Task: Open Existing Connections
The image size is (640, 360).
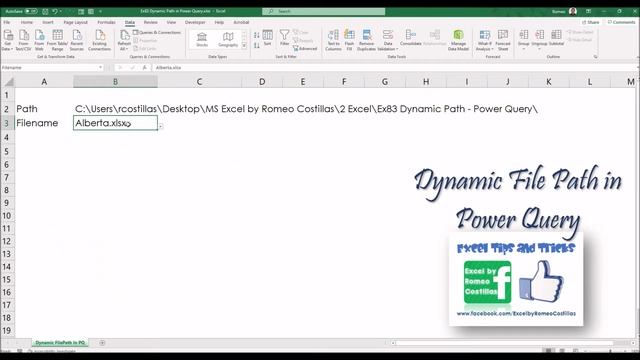Action: 100,40
